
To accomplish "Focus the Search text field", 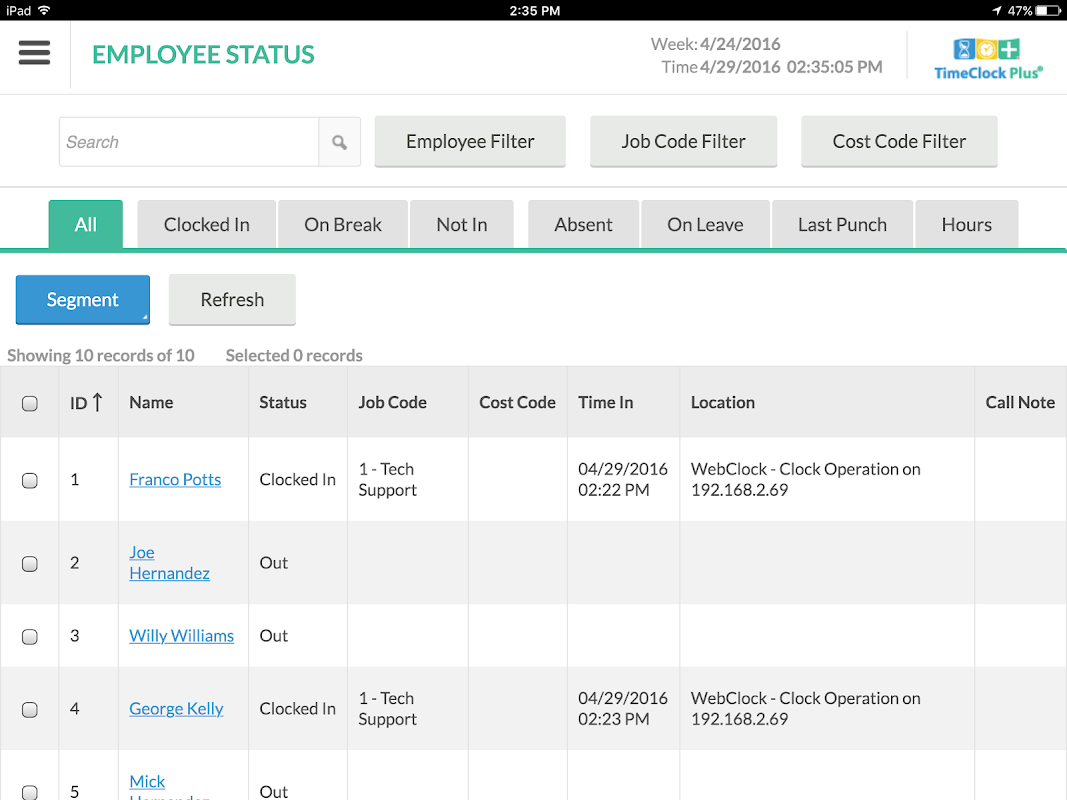I will [x=189, y=142].
